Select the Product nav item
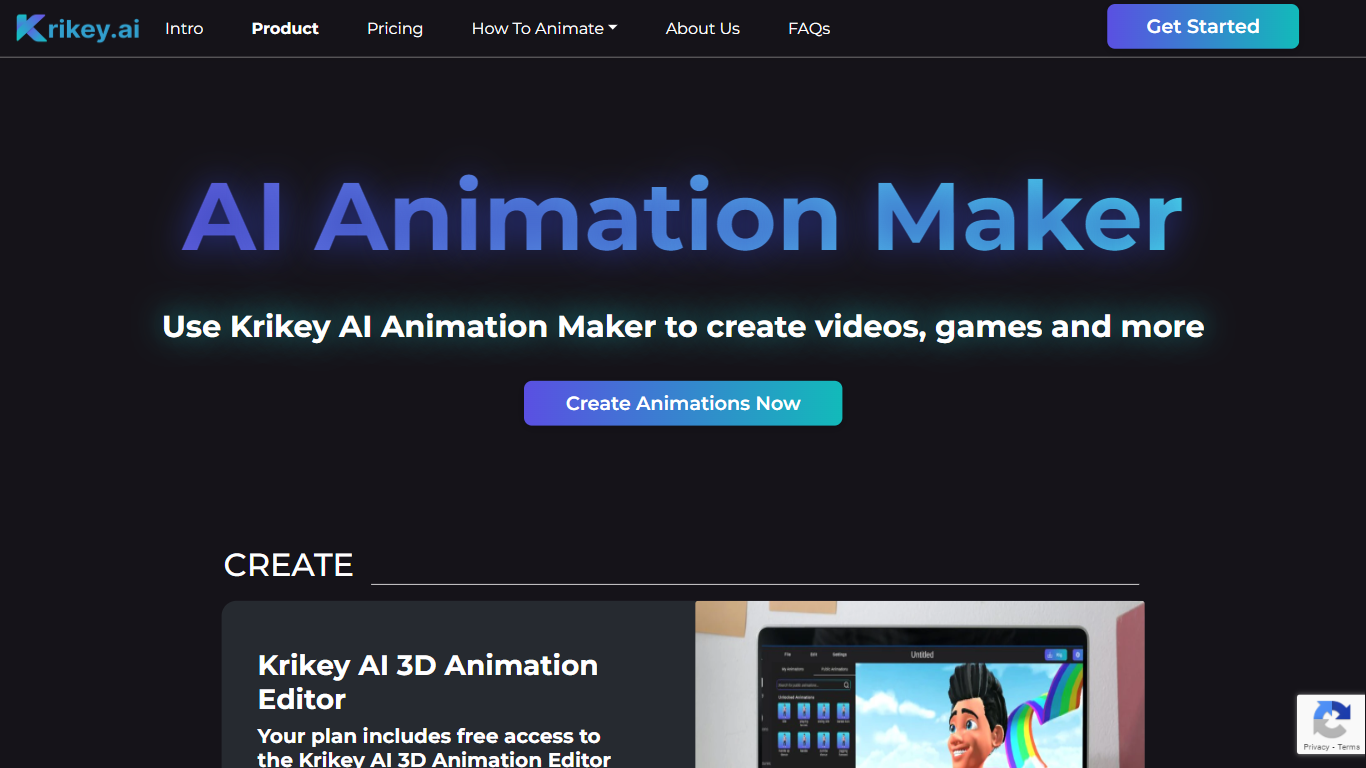Viewport: 1366px width, 768px height. [285, 28]
